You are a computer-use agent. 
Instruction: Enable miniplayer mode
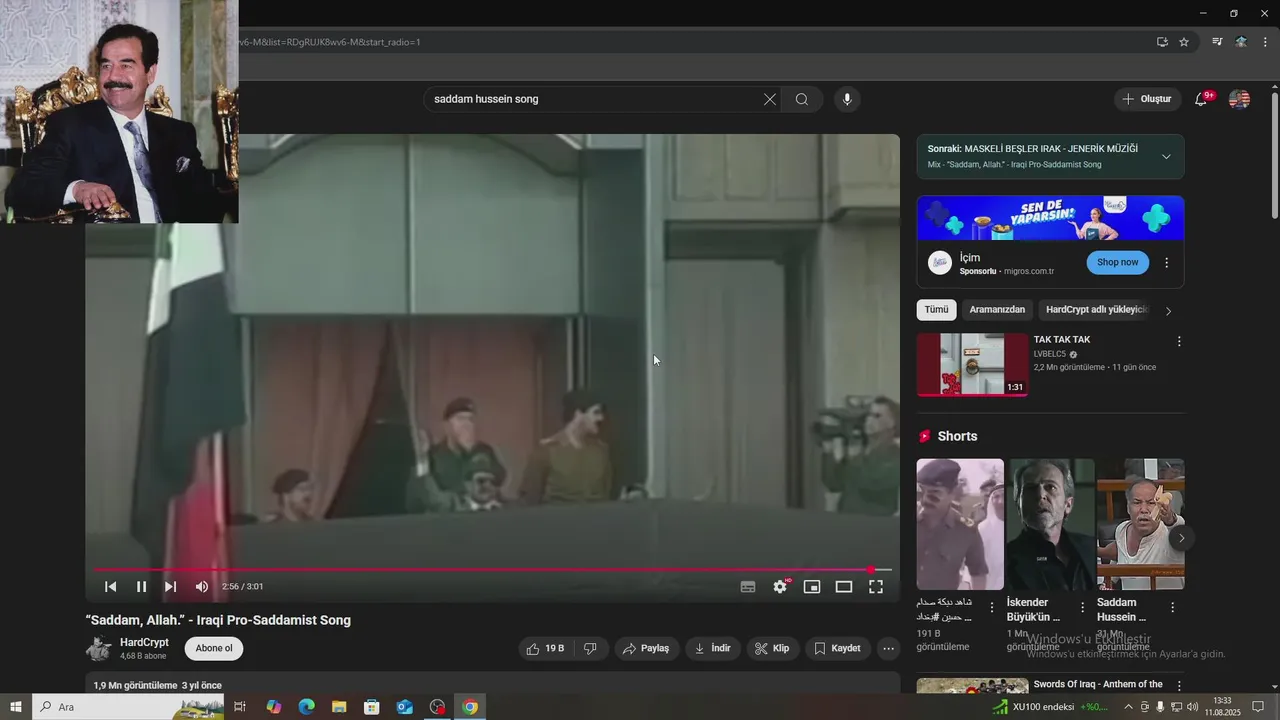(812, 587)
